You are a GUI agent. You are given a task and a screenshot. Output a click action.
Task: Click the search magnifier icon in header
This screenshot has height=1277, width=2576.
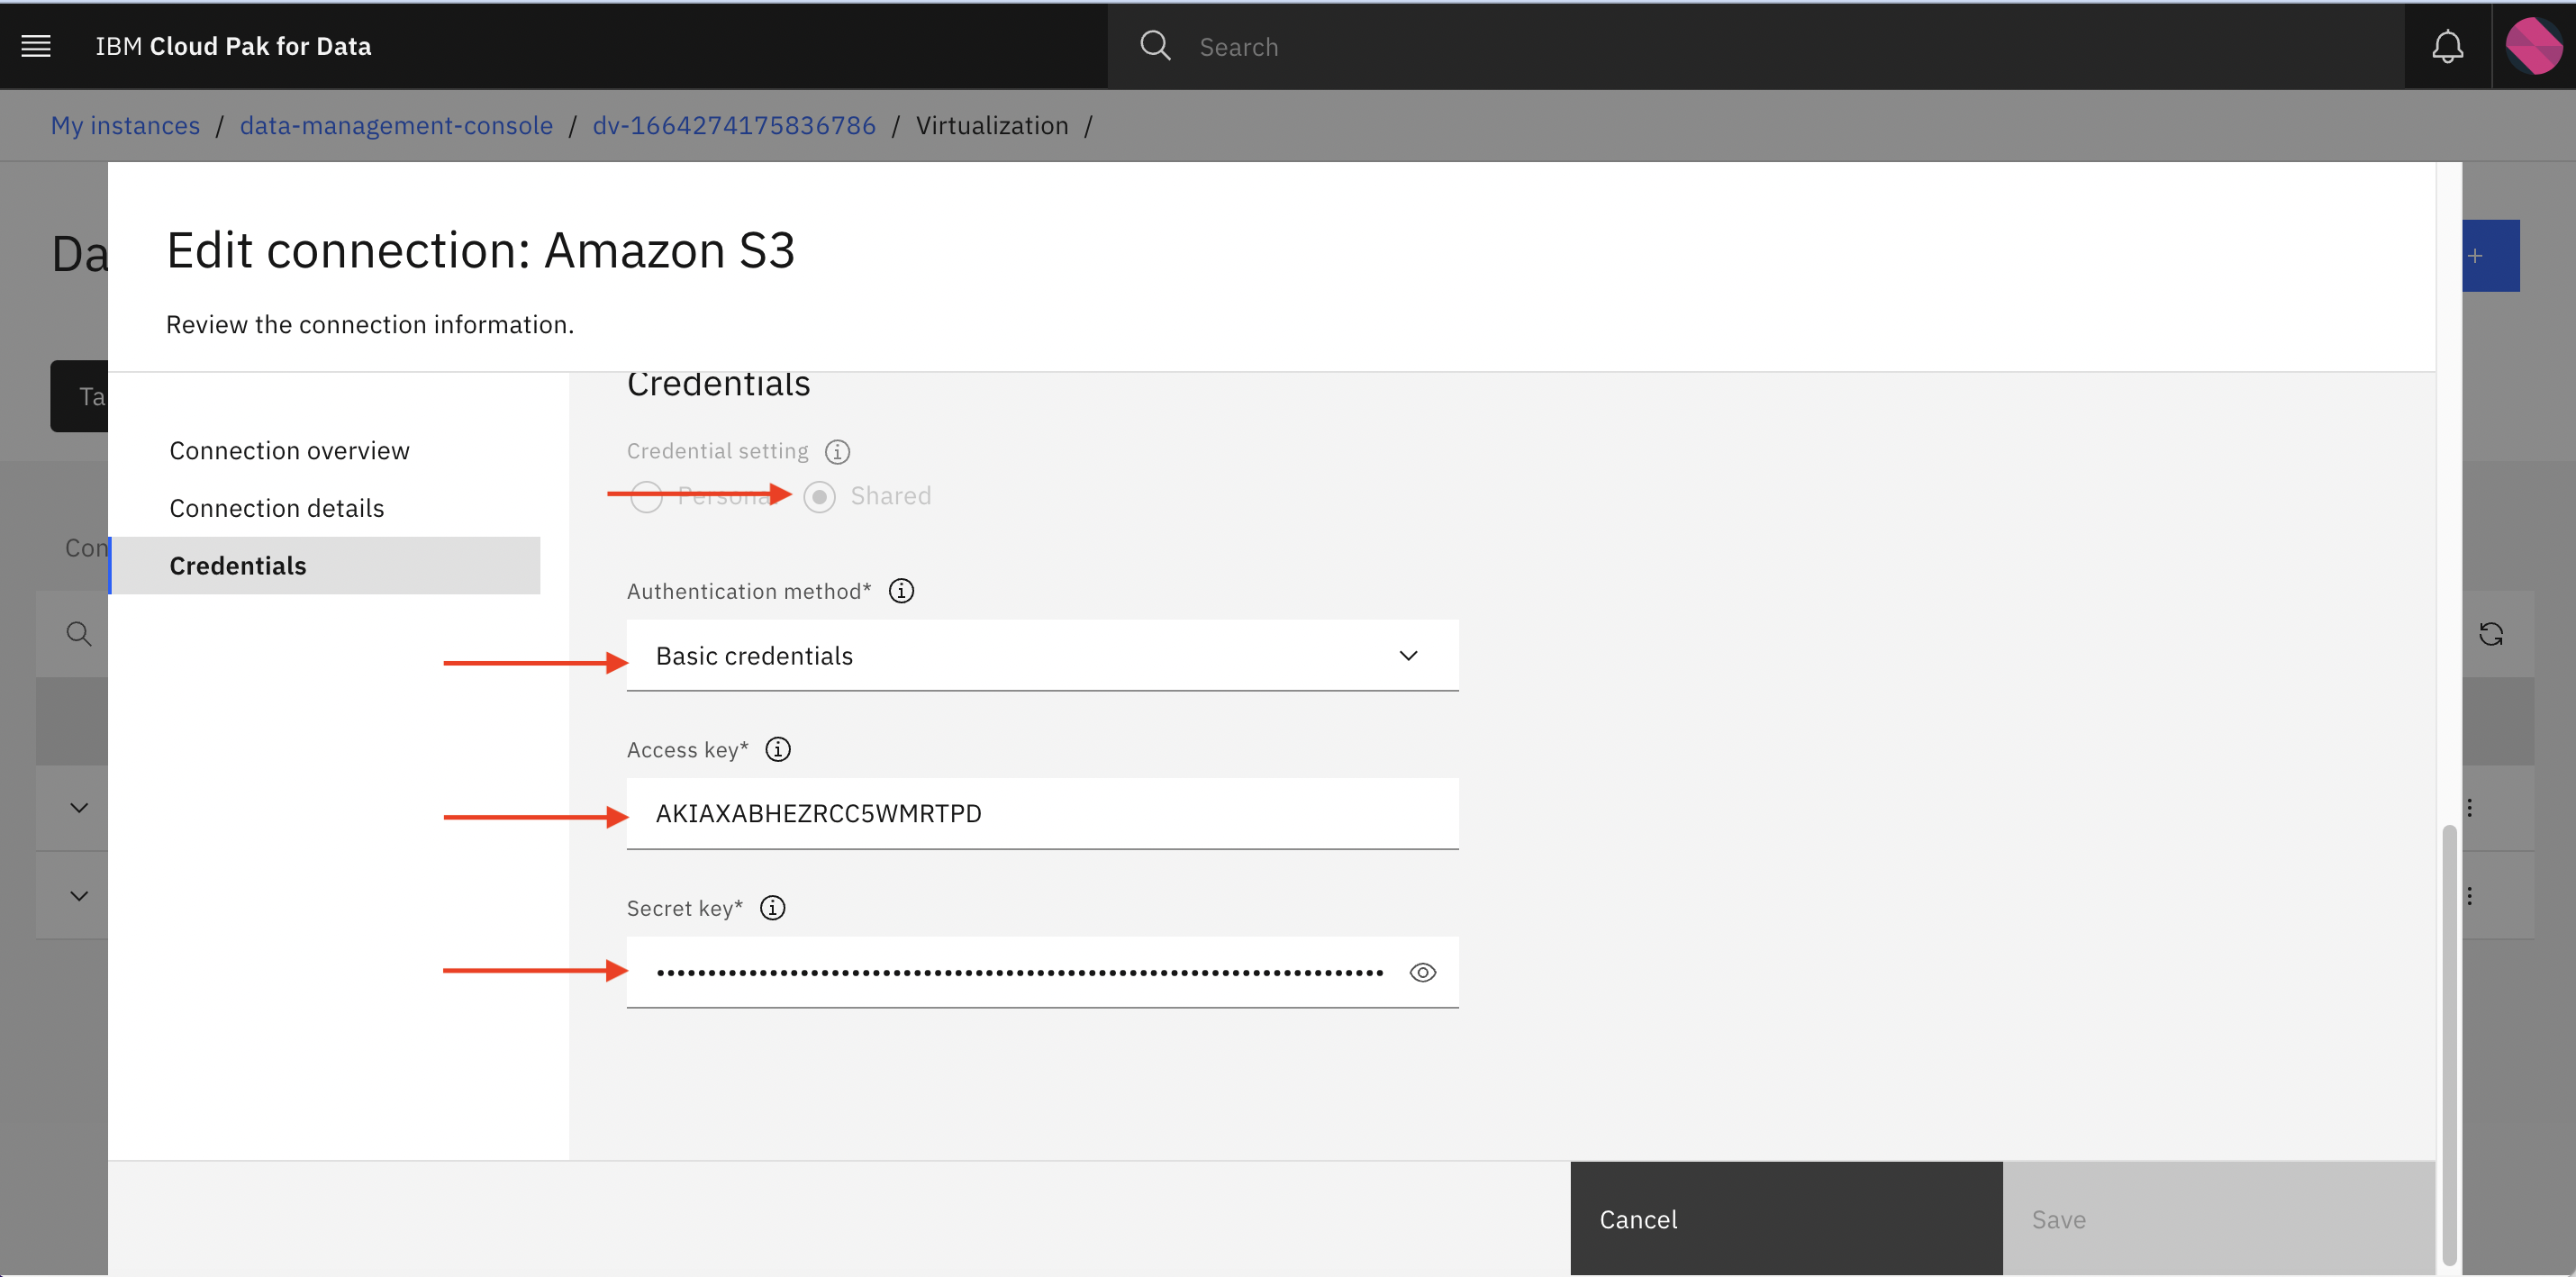pos(1155,46)
